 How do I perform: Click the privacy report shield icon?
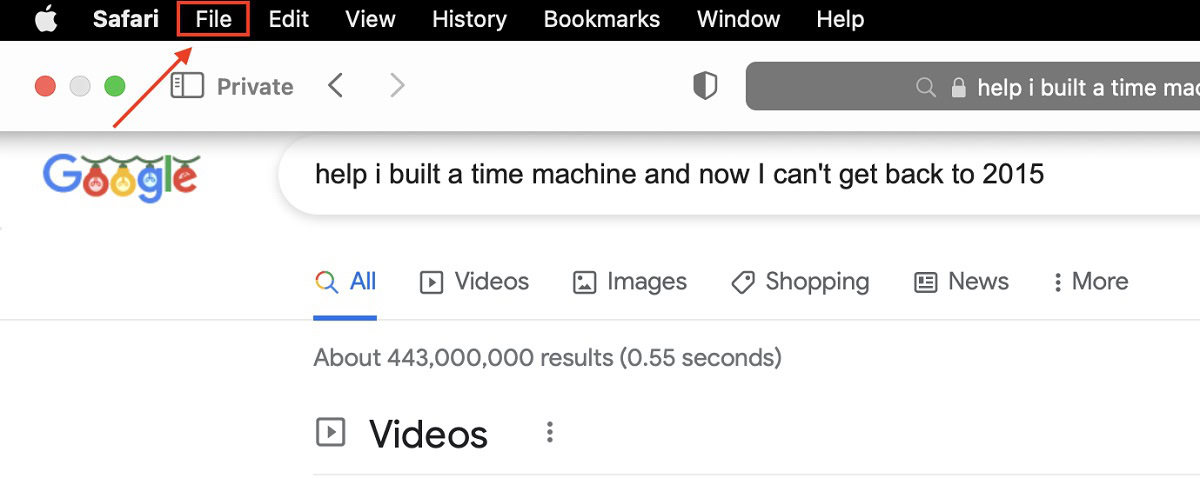click(x=705, y=86)
